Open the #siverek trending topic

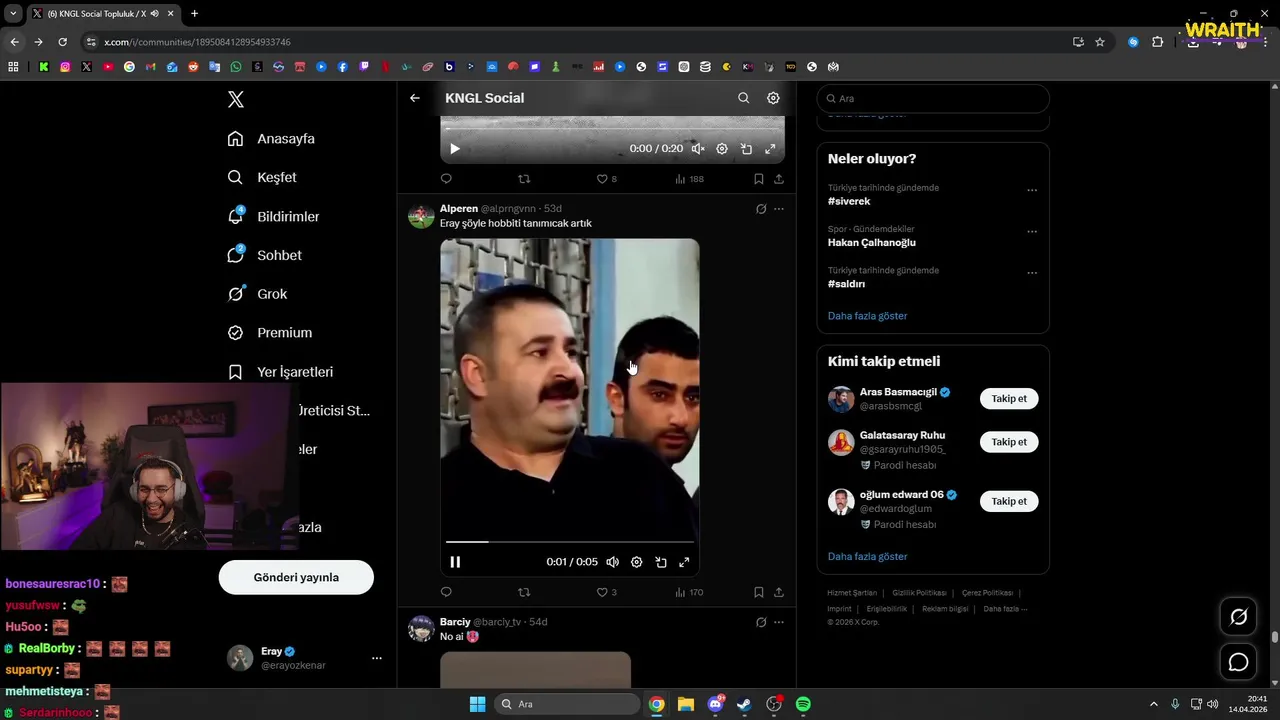[x=849, y=201]
